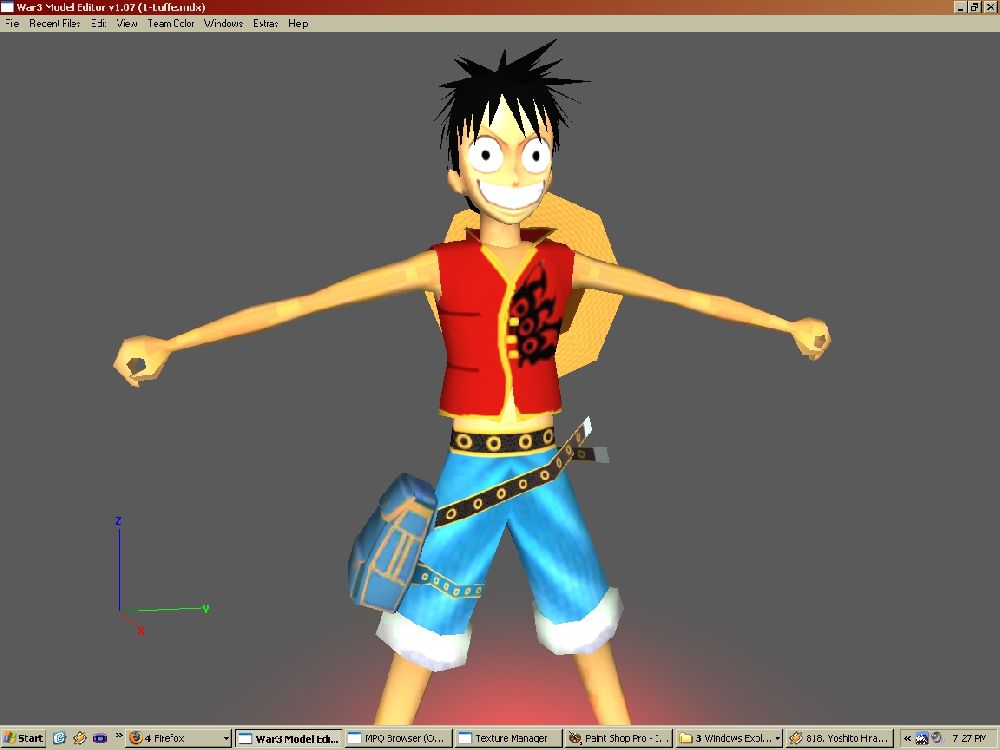
Task: Click the Paint Shop Pro palette icon
Action: pos(575,739)
